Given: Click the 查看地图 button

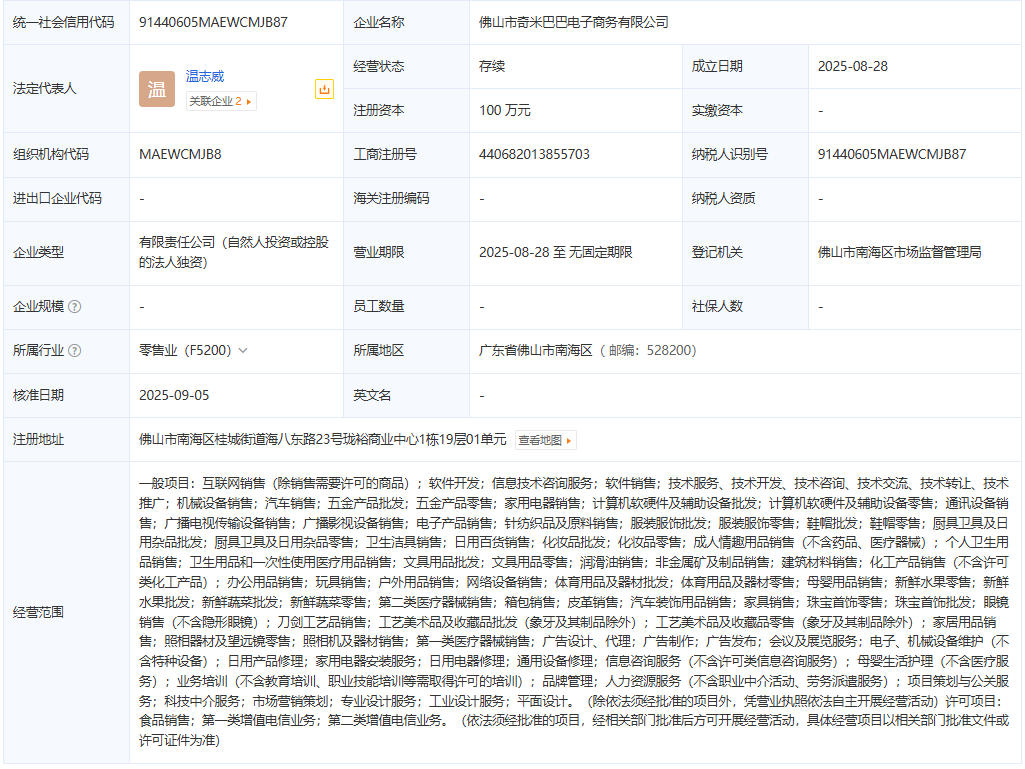Looking at the screenshot, I should pyautogui.click(x=546, y=440).
